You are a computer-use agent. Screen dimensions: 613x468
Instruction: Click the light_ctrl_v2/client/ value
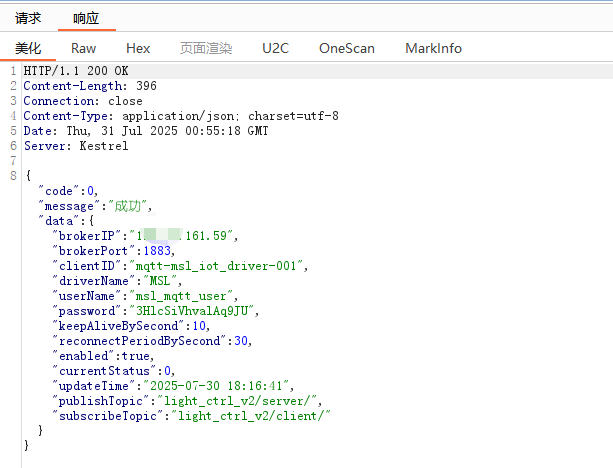tap(251, 416)
